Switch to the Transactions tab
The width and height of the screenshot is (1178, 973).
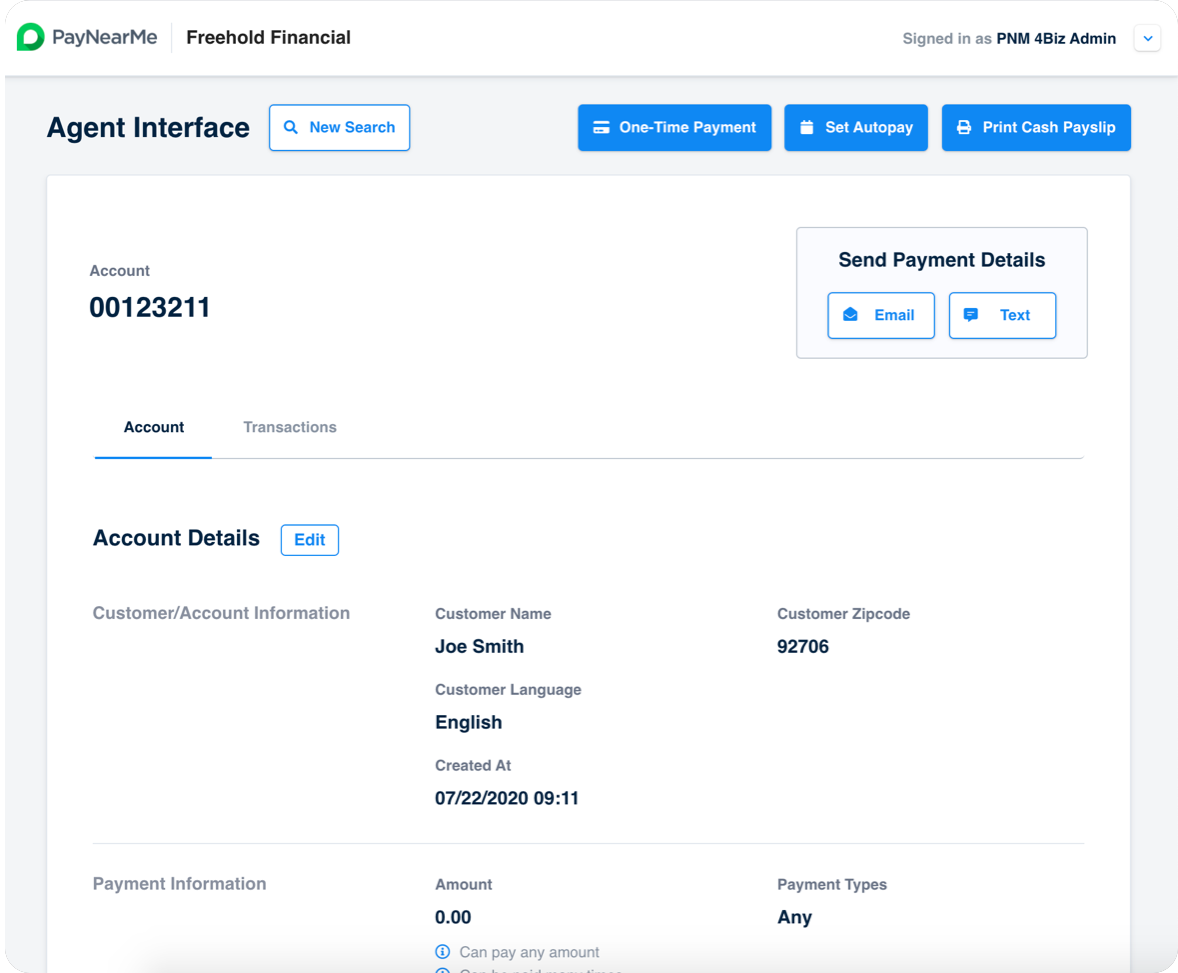(x=290, y=427)
